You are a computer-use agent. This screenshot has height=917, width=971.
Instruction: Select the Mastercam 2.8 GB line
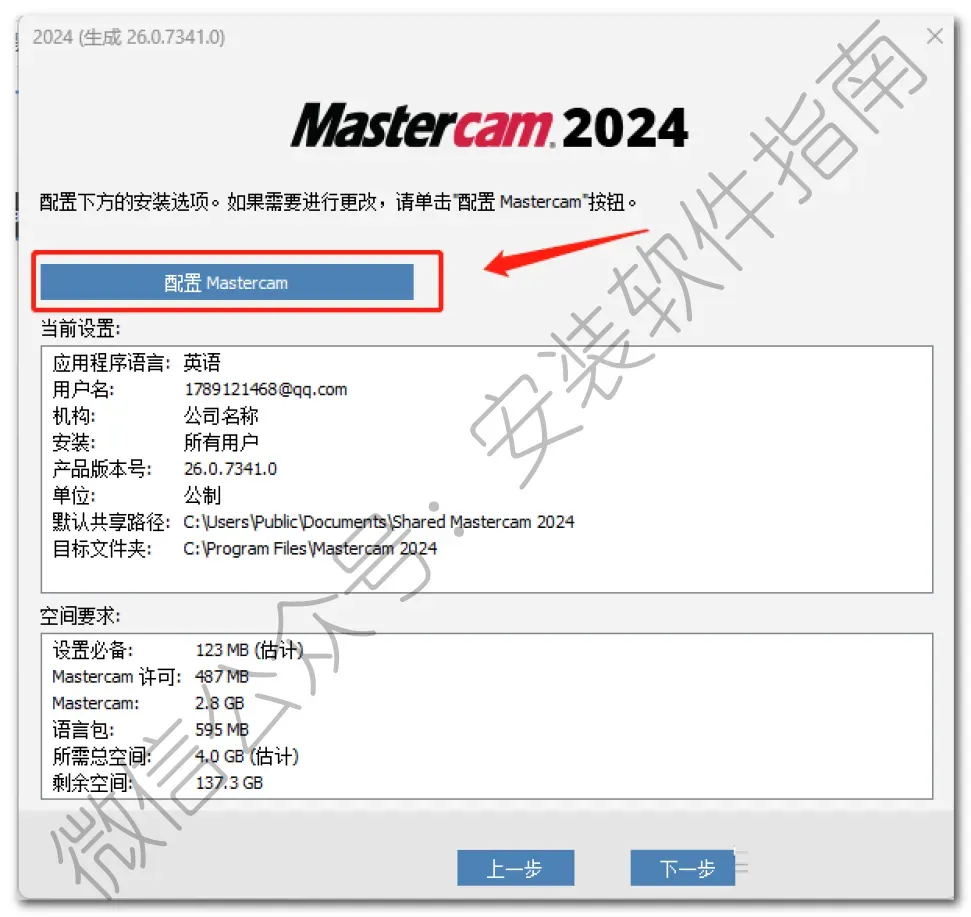pos(148,703)
